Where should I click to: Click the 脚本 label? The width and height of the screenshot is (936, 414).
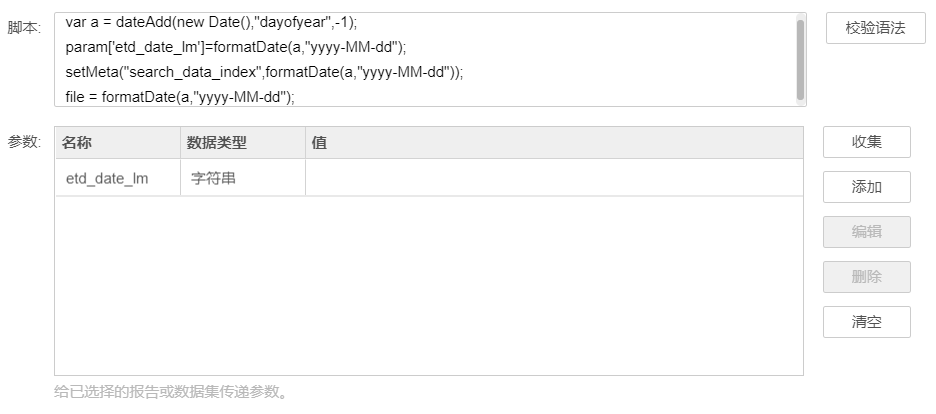pos(24,28)
